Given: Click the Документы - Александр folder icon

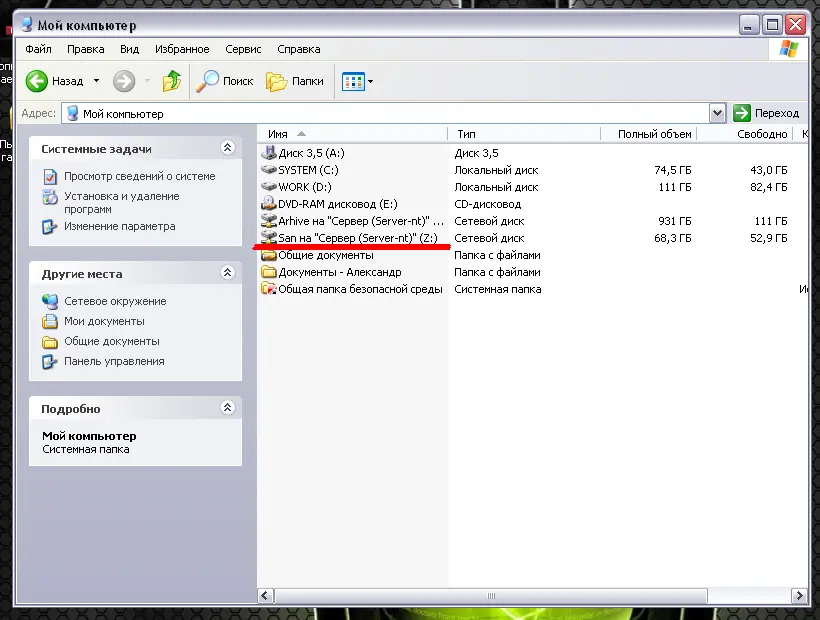Looking at the screenshot, I should [x=269, y=272].
